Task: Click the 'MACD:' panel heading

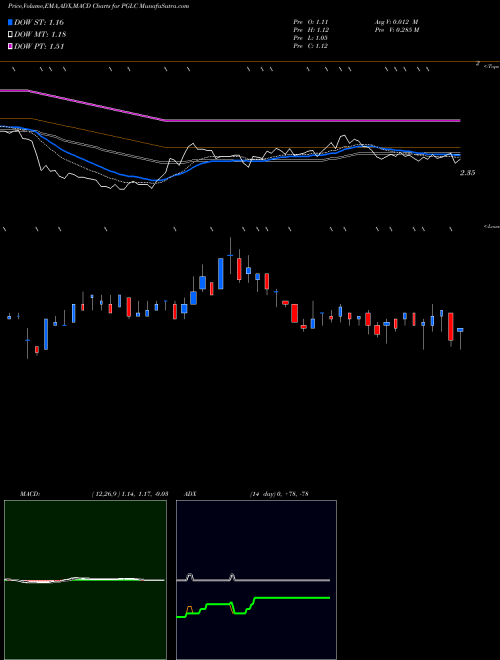Action: click(30, 494)
